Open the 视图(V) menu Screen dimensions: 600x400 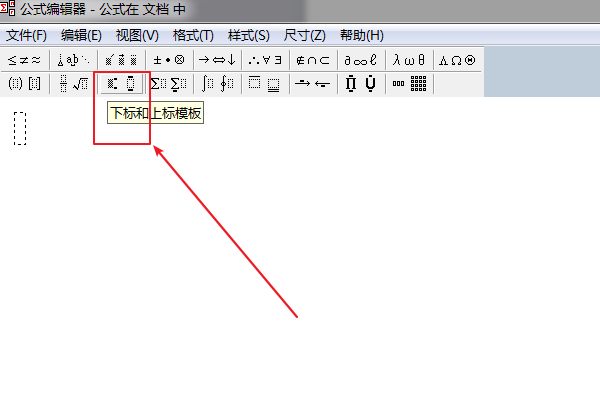[x=137, y=36]
